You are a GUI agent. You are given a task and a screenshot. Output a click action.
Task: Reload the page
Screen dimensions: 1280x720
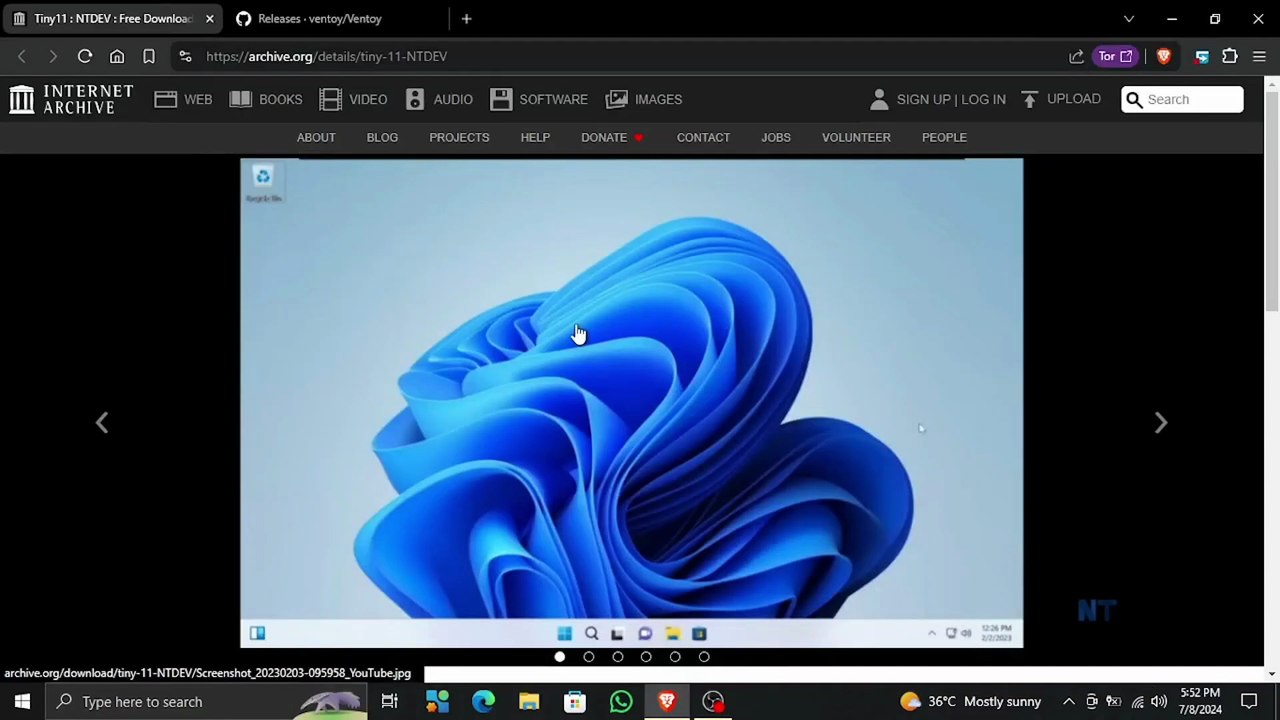pos(85,56)
